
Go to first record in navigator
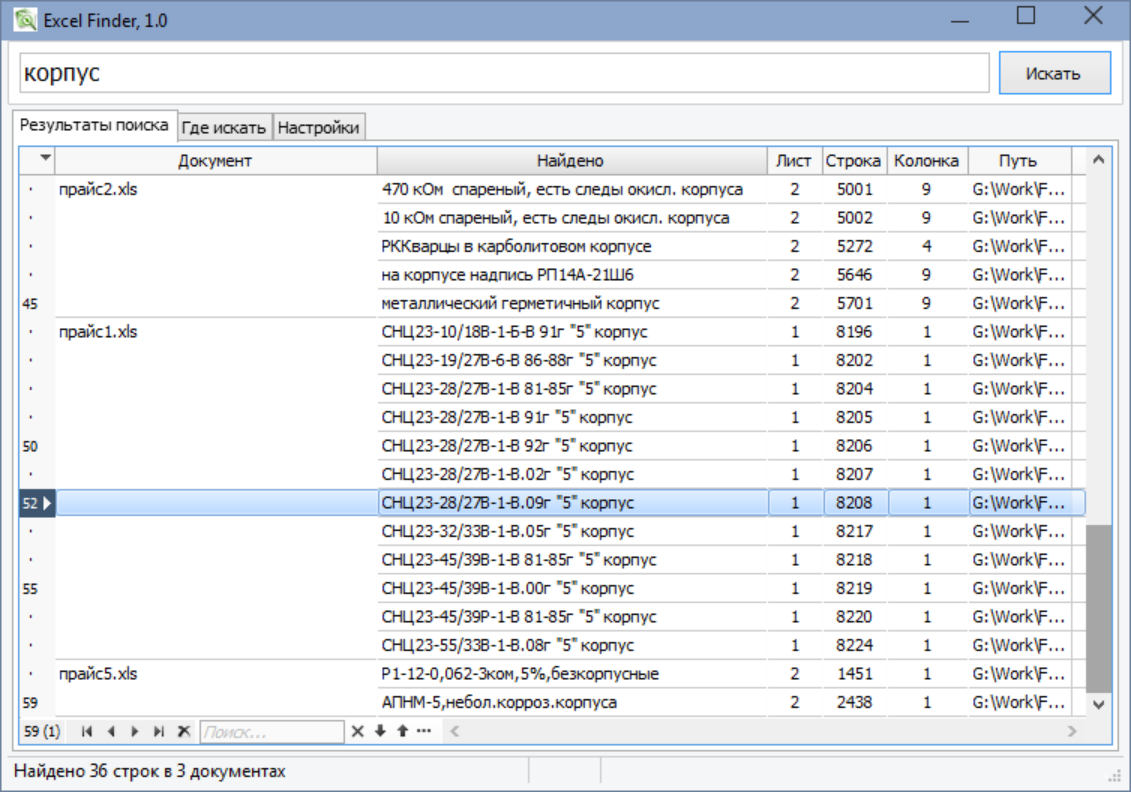pyautogui.click(x=87, y=731)
